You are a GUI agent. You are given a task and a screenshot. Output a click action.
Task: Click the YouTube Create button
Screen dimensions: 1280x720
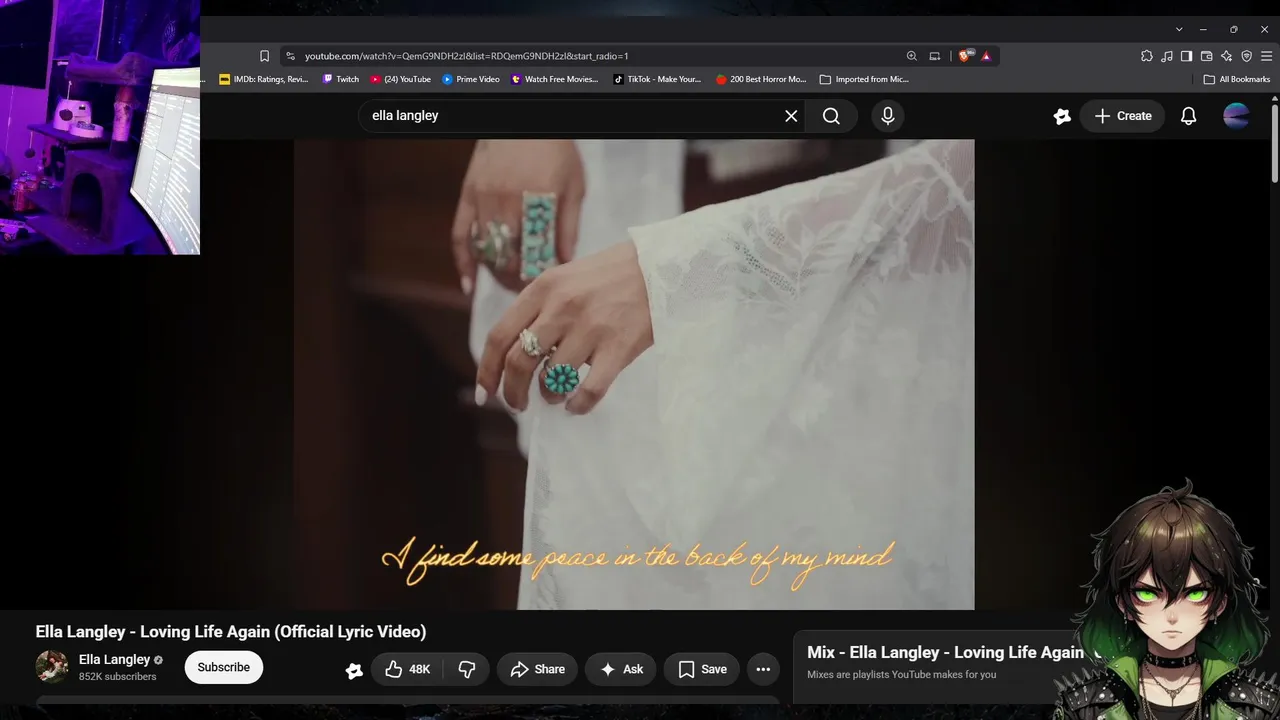[1122, 116]
